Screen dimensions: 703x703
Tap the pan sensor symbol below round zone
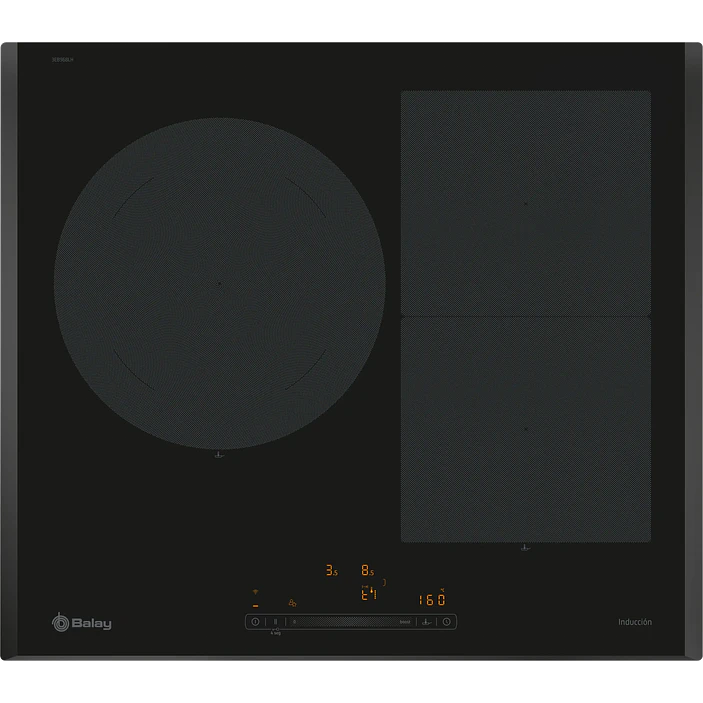click(219, 456)
